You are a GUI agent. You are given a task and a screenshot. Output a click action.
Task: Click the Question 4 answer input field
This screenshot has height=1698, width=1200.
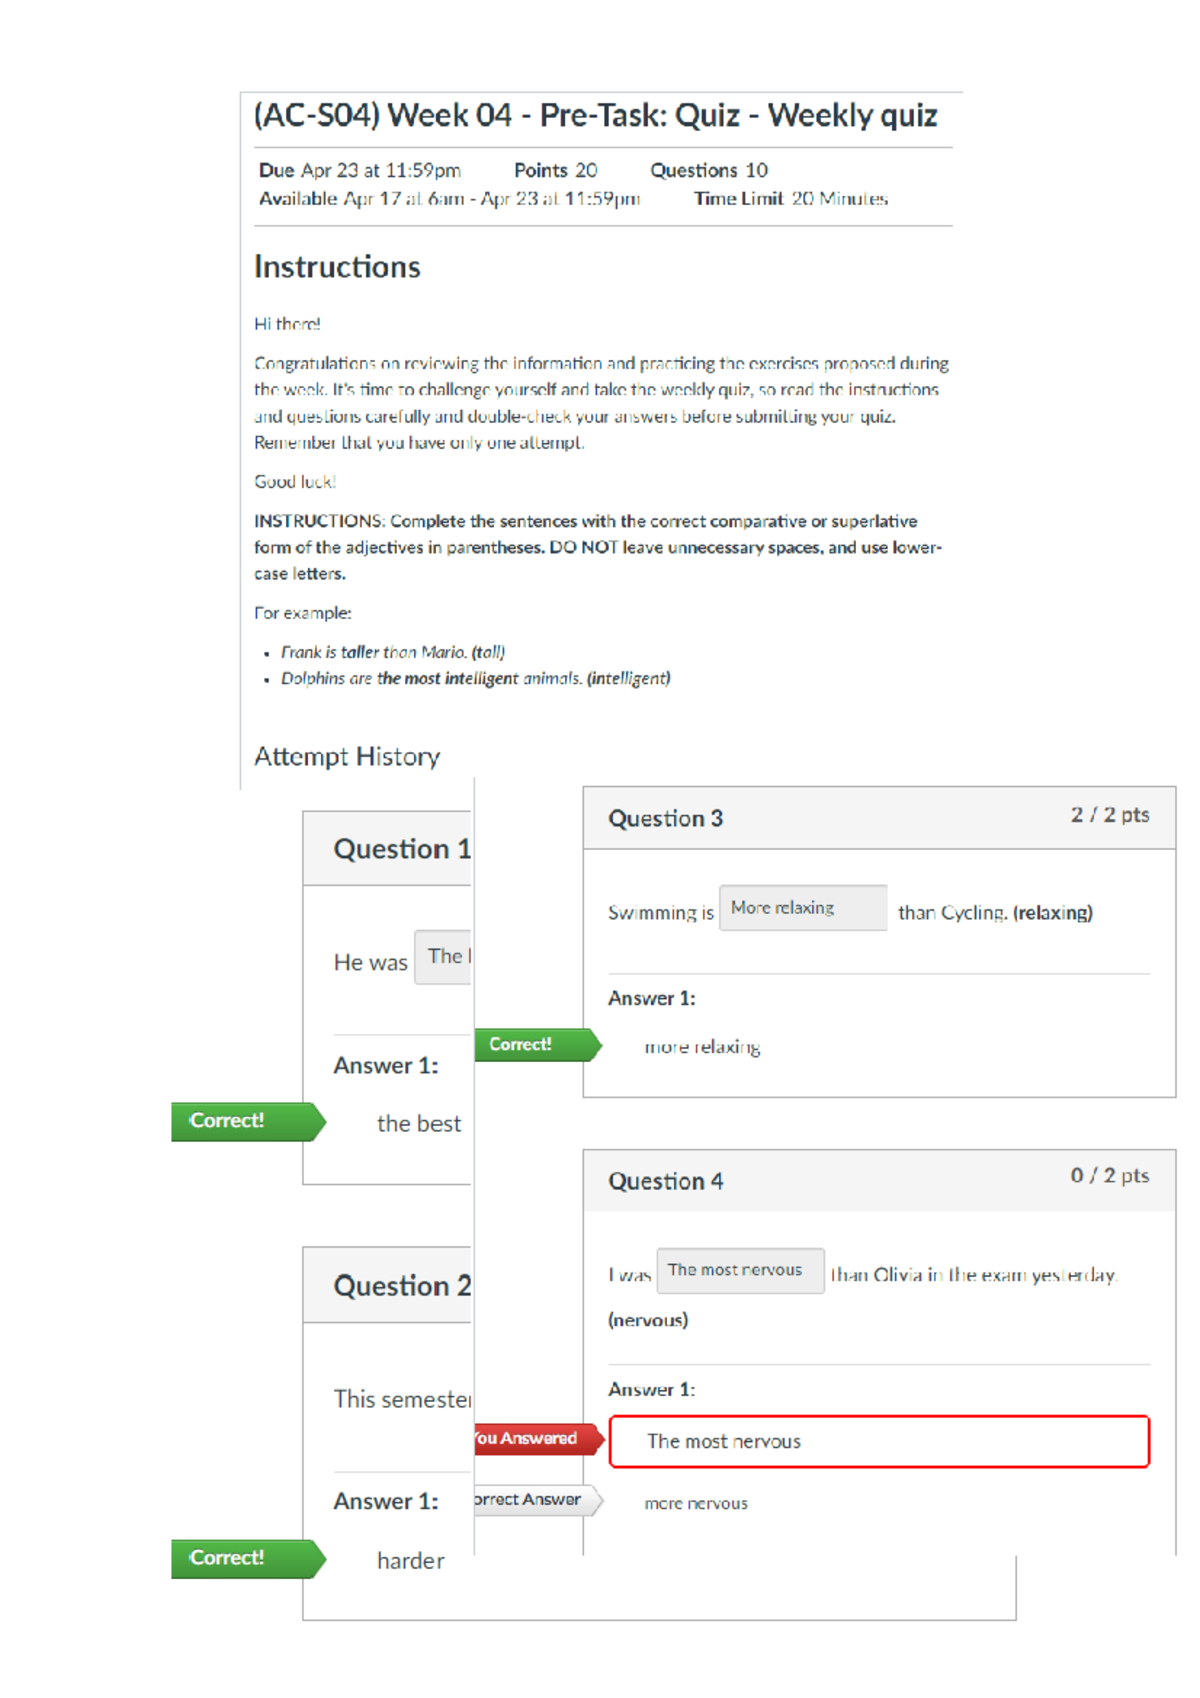[x=741, y=1271]
